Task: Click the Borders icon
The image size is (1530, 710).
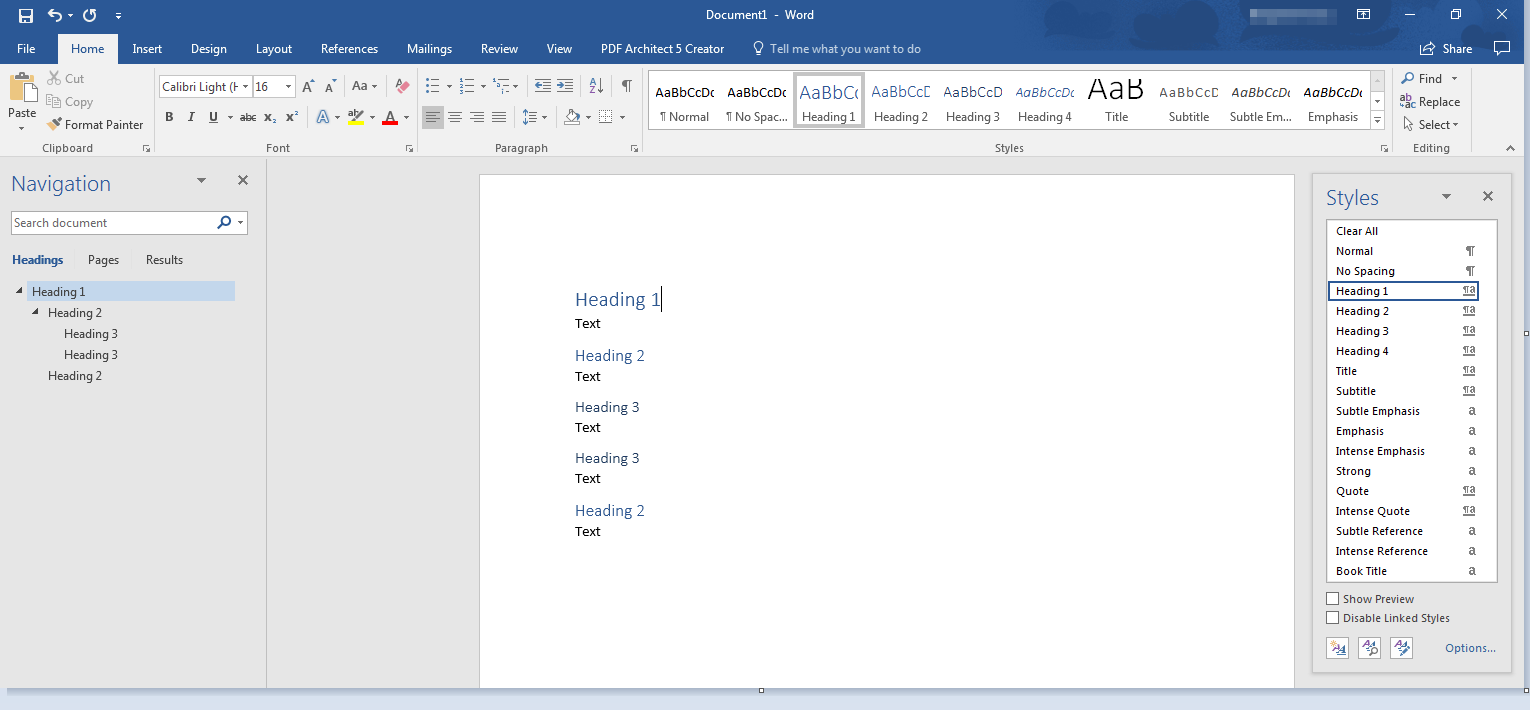Action: click(x=606, y=117)
